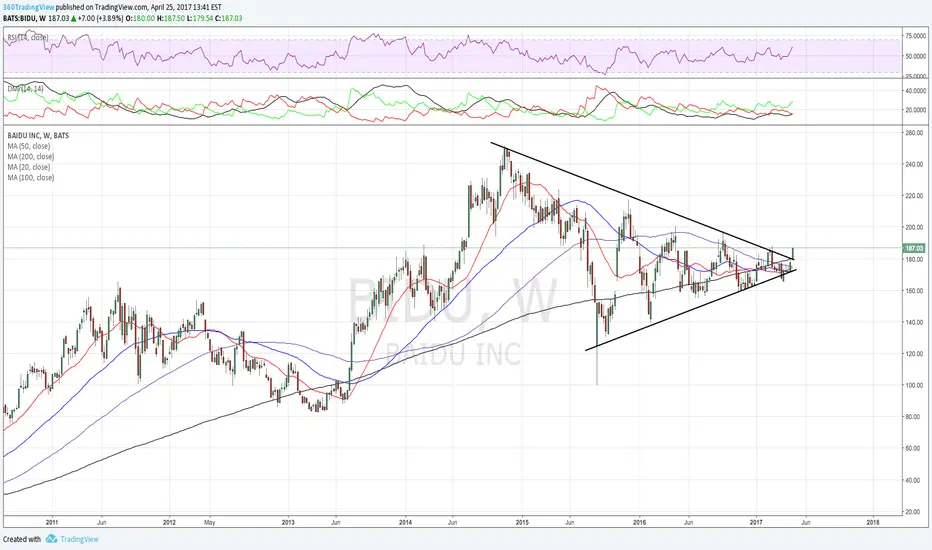This screenshot has width=932, height=550.
Task: Click the H:187.50 high price value
Action: tap(171, 18)
